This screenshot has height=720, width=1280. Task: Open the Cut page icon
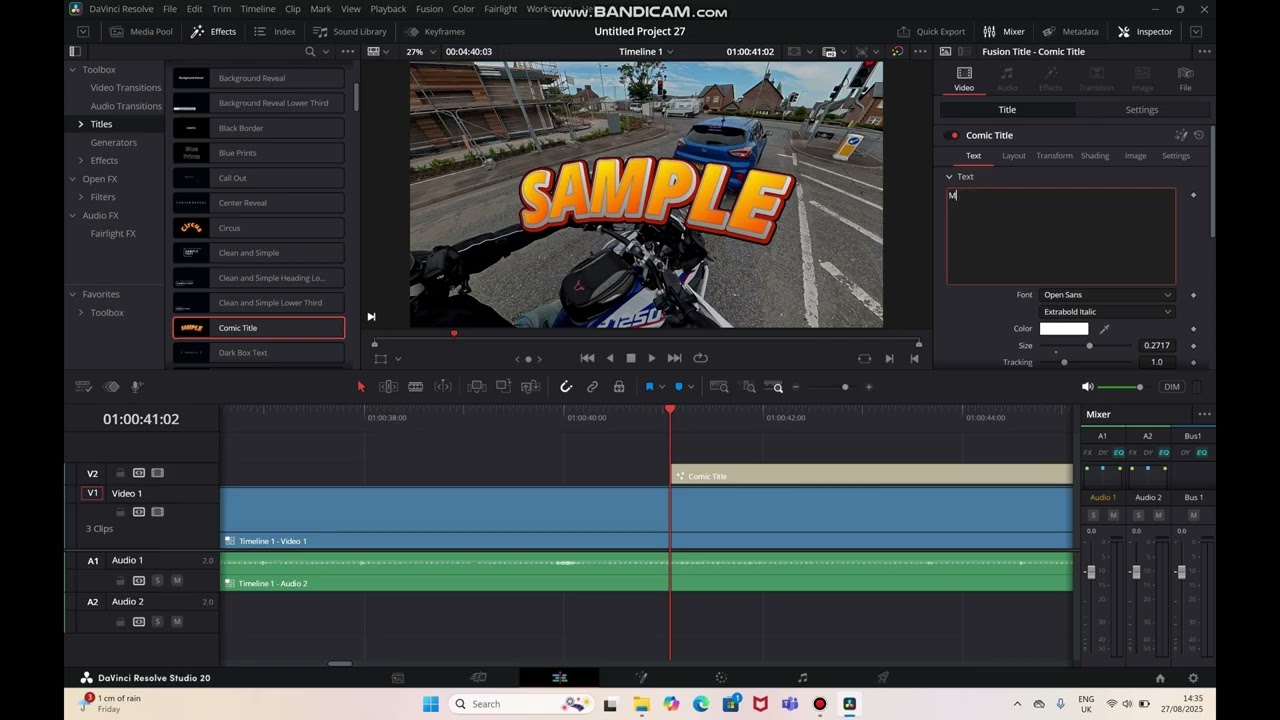coord(479,678)
